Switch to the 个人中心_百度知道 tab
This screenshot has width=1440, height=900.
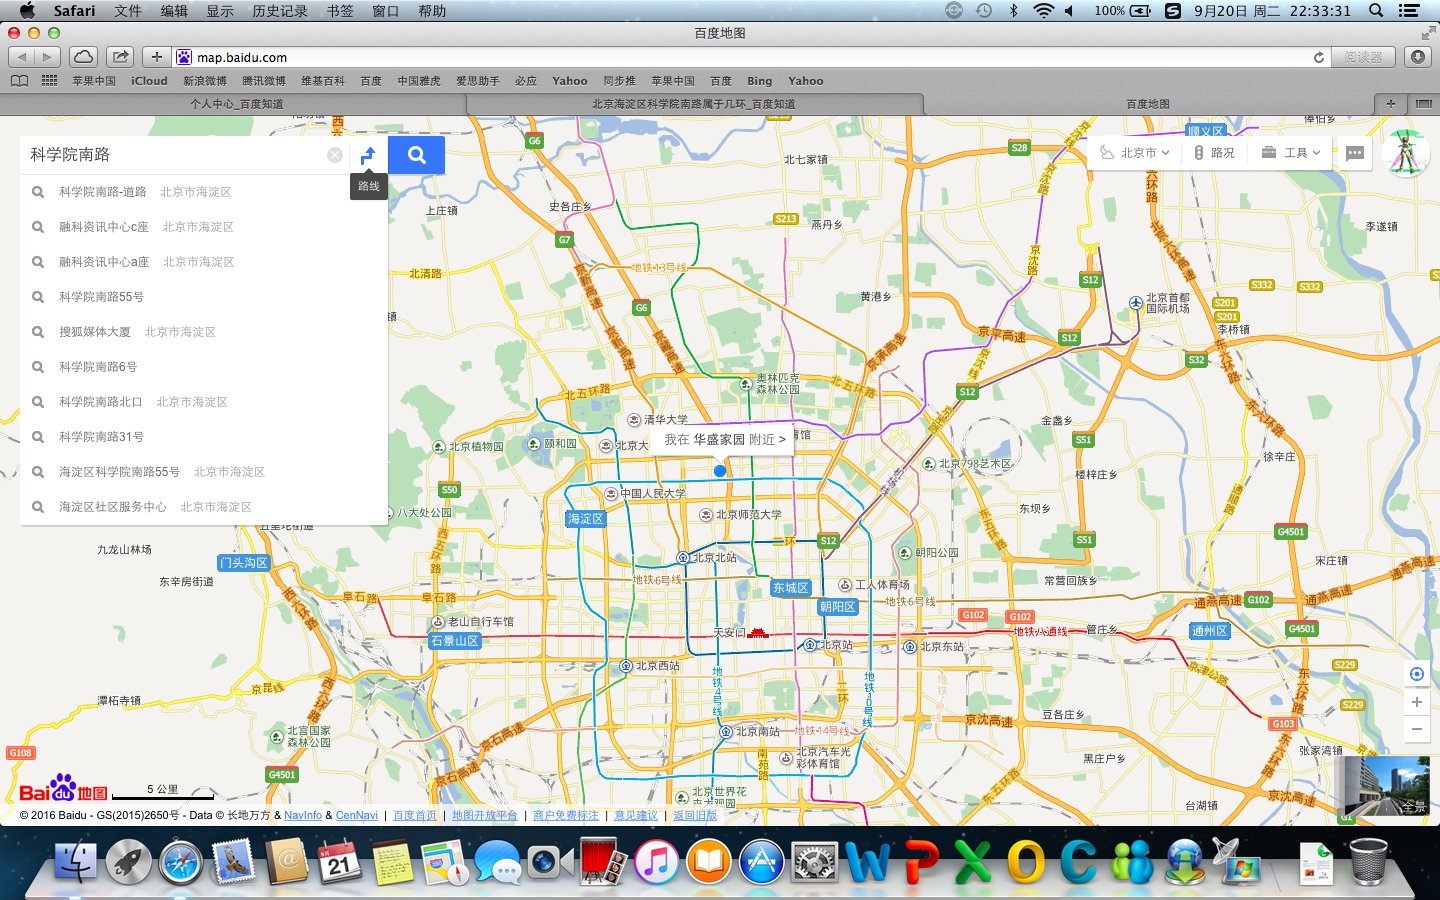tap(237, 104)
